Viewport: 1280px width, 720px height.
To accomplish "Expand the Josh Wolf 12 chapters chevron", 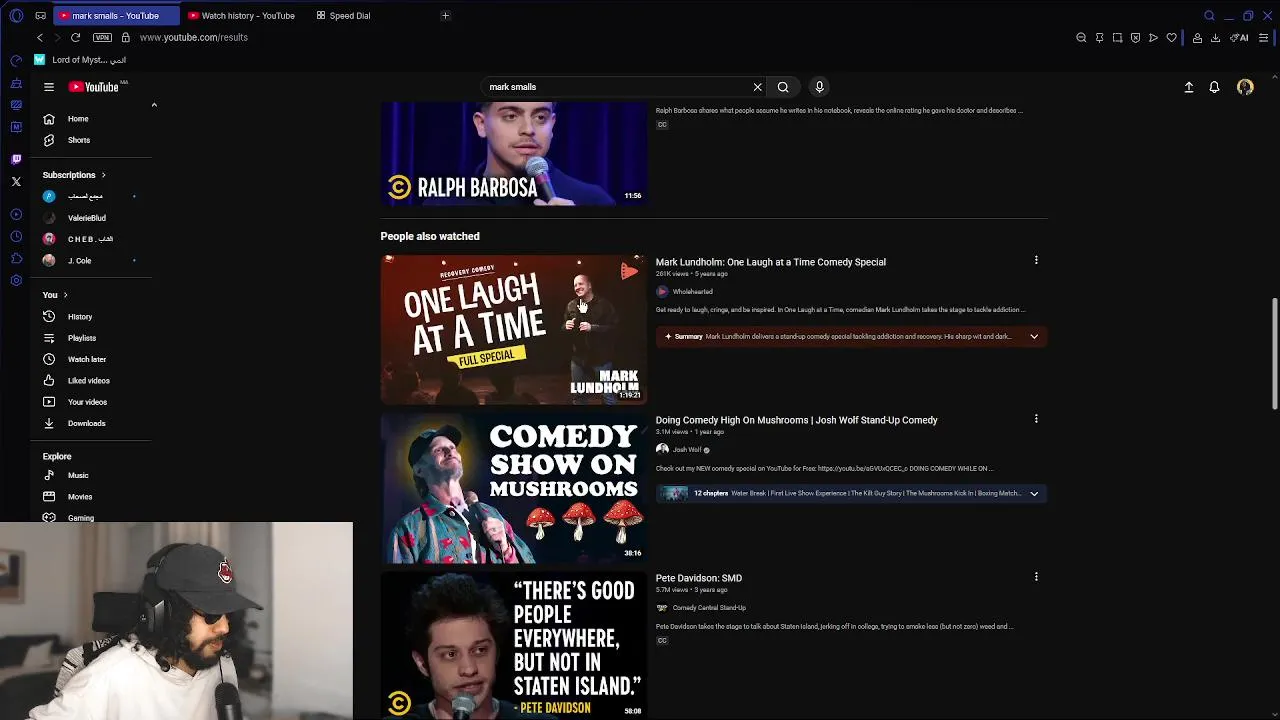I will click(1034, 493).
